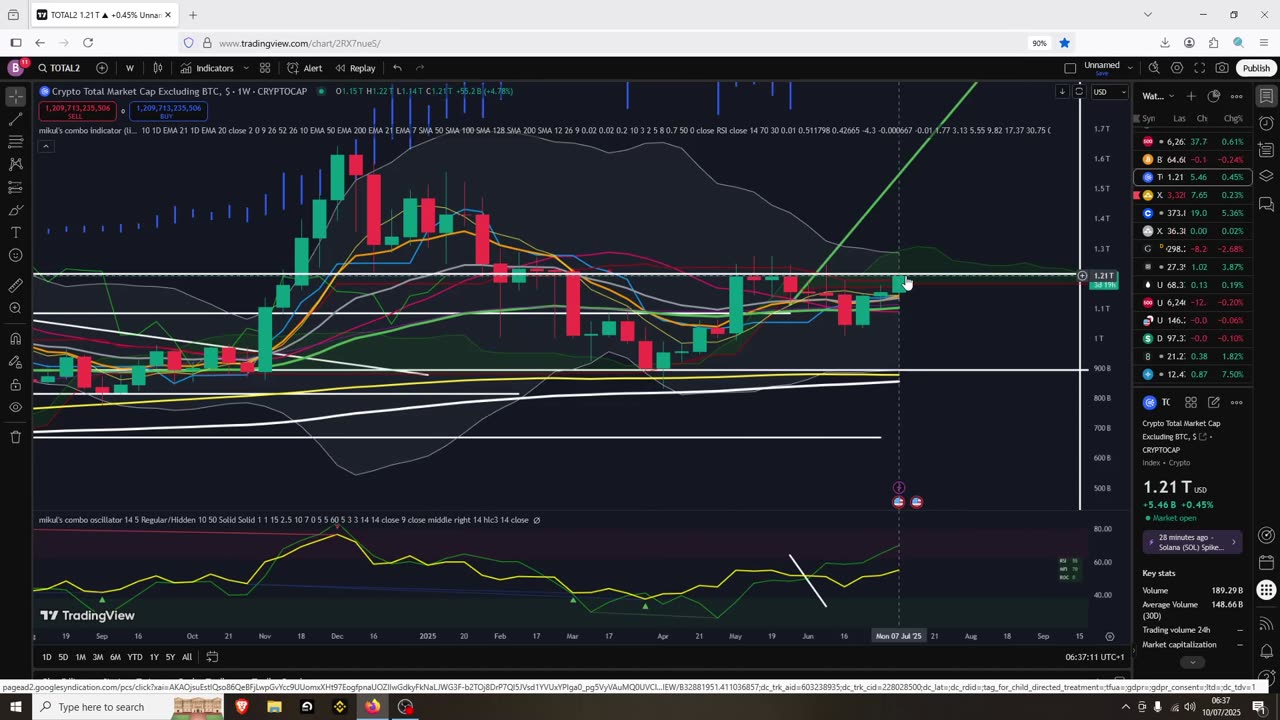Open a new browser tab
1280x720 pixels.
pyautogui.click(x=193, y=15)
